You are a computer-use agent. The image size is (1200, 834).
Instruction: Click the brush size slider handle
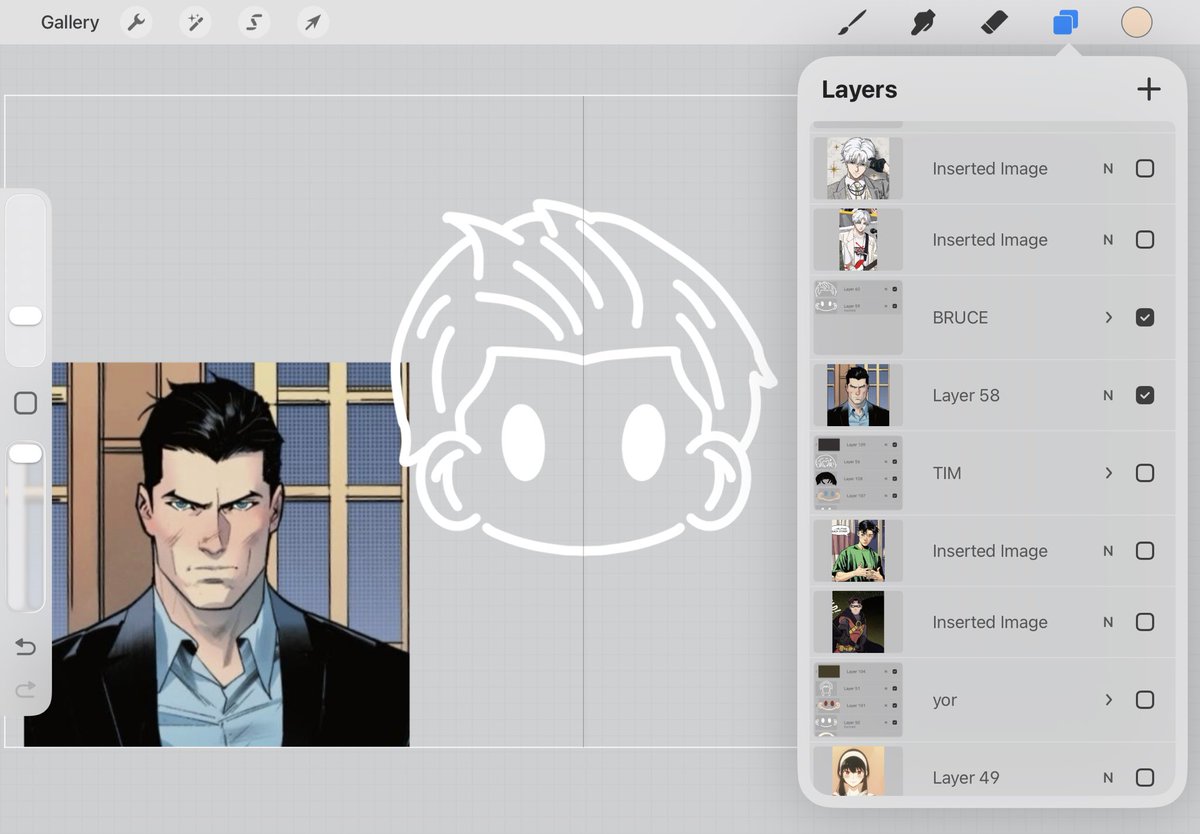[26, 316]
